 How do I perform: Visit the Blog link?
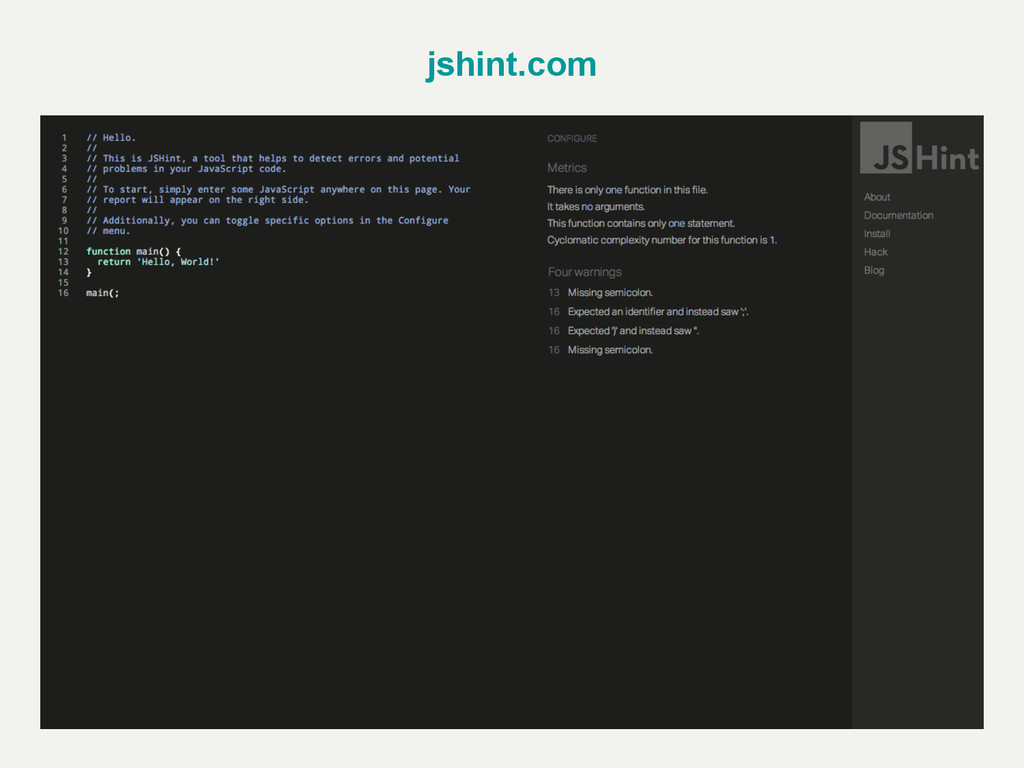[x=874, y=270]
